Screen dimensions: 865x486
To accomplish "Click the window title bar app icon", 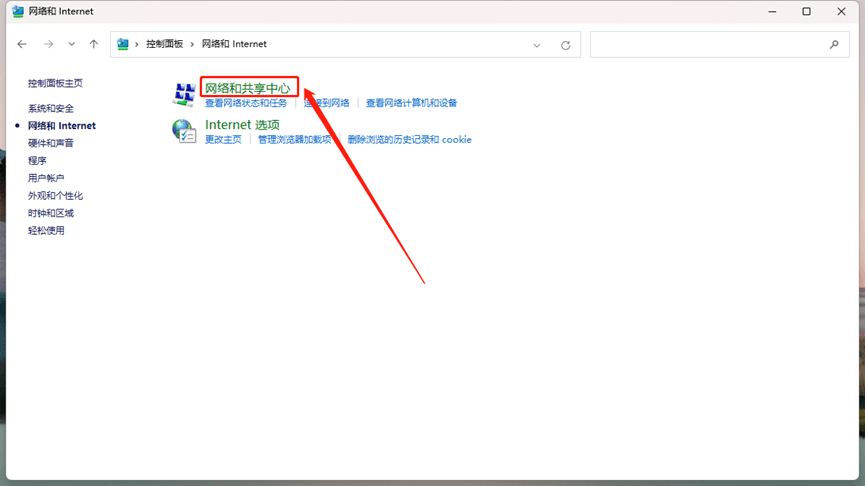I will pos(18,12).
